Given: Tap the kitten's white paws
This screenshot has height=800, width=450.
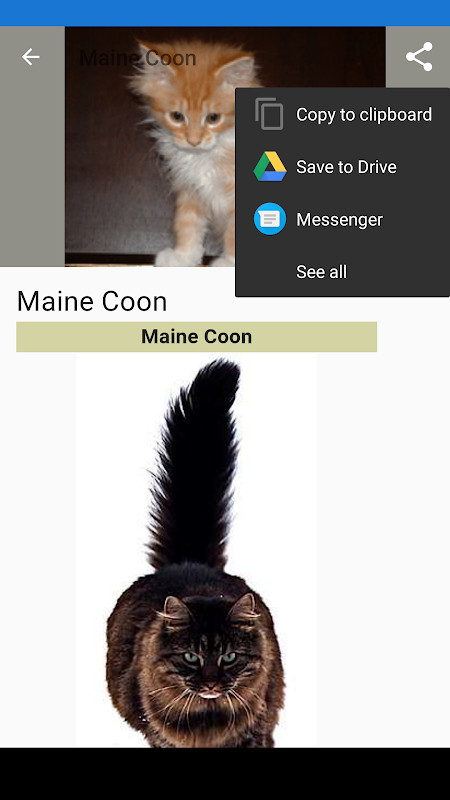Looking at the screenshot, I should [x=194, y=257].
